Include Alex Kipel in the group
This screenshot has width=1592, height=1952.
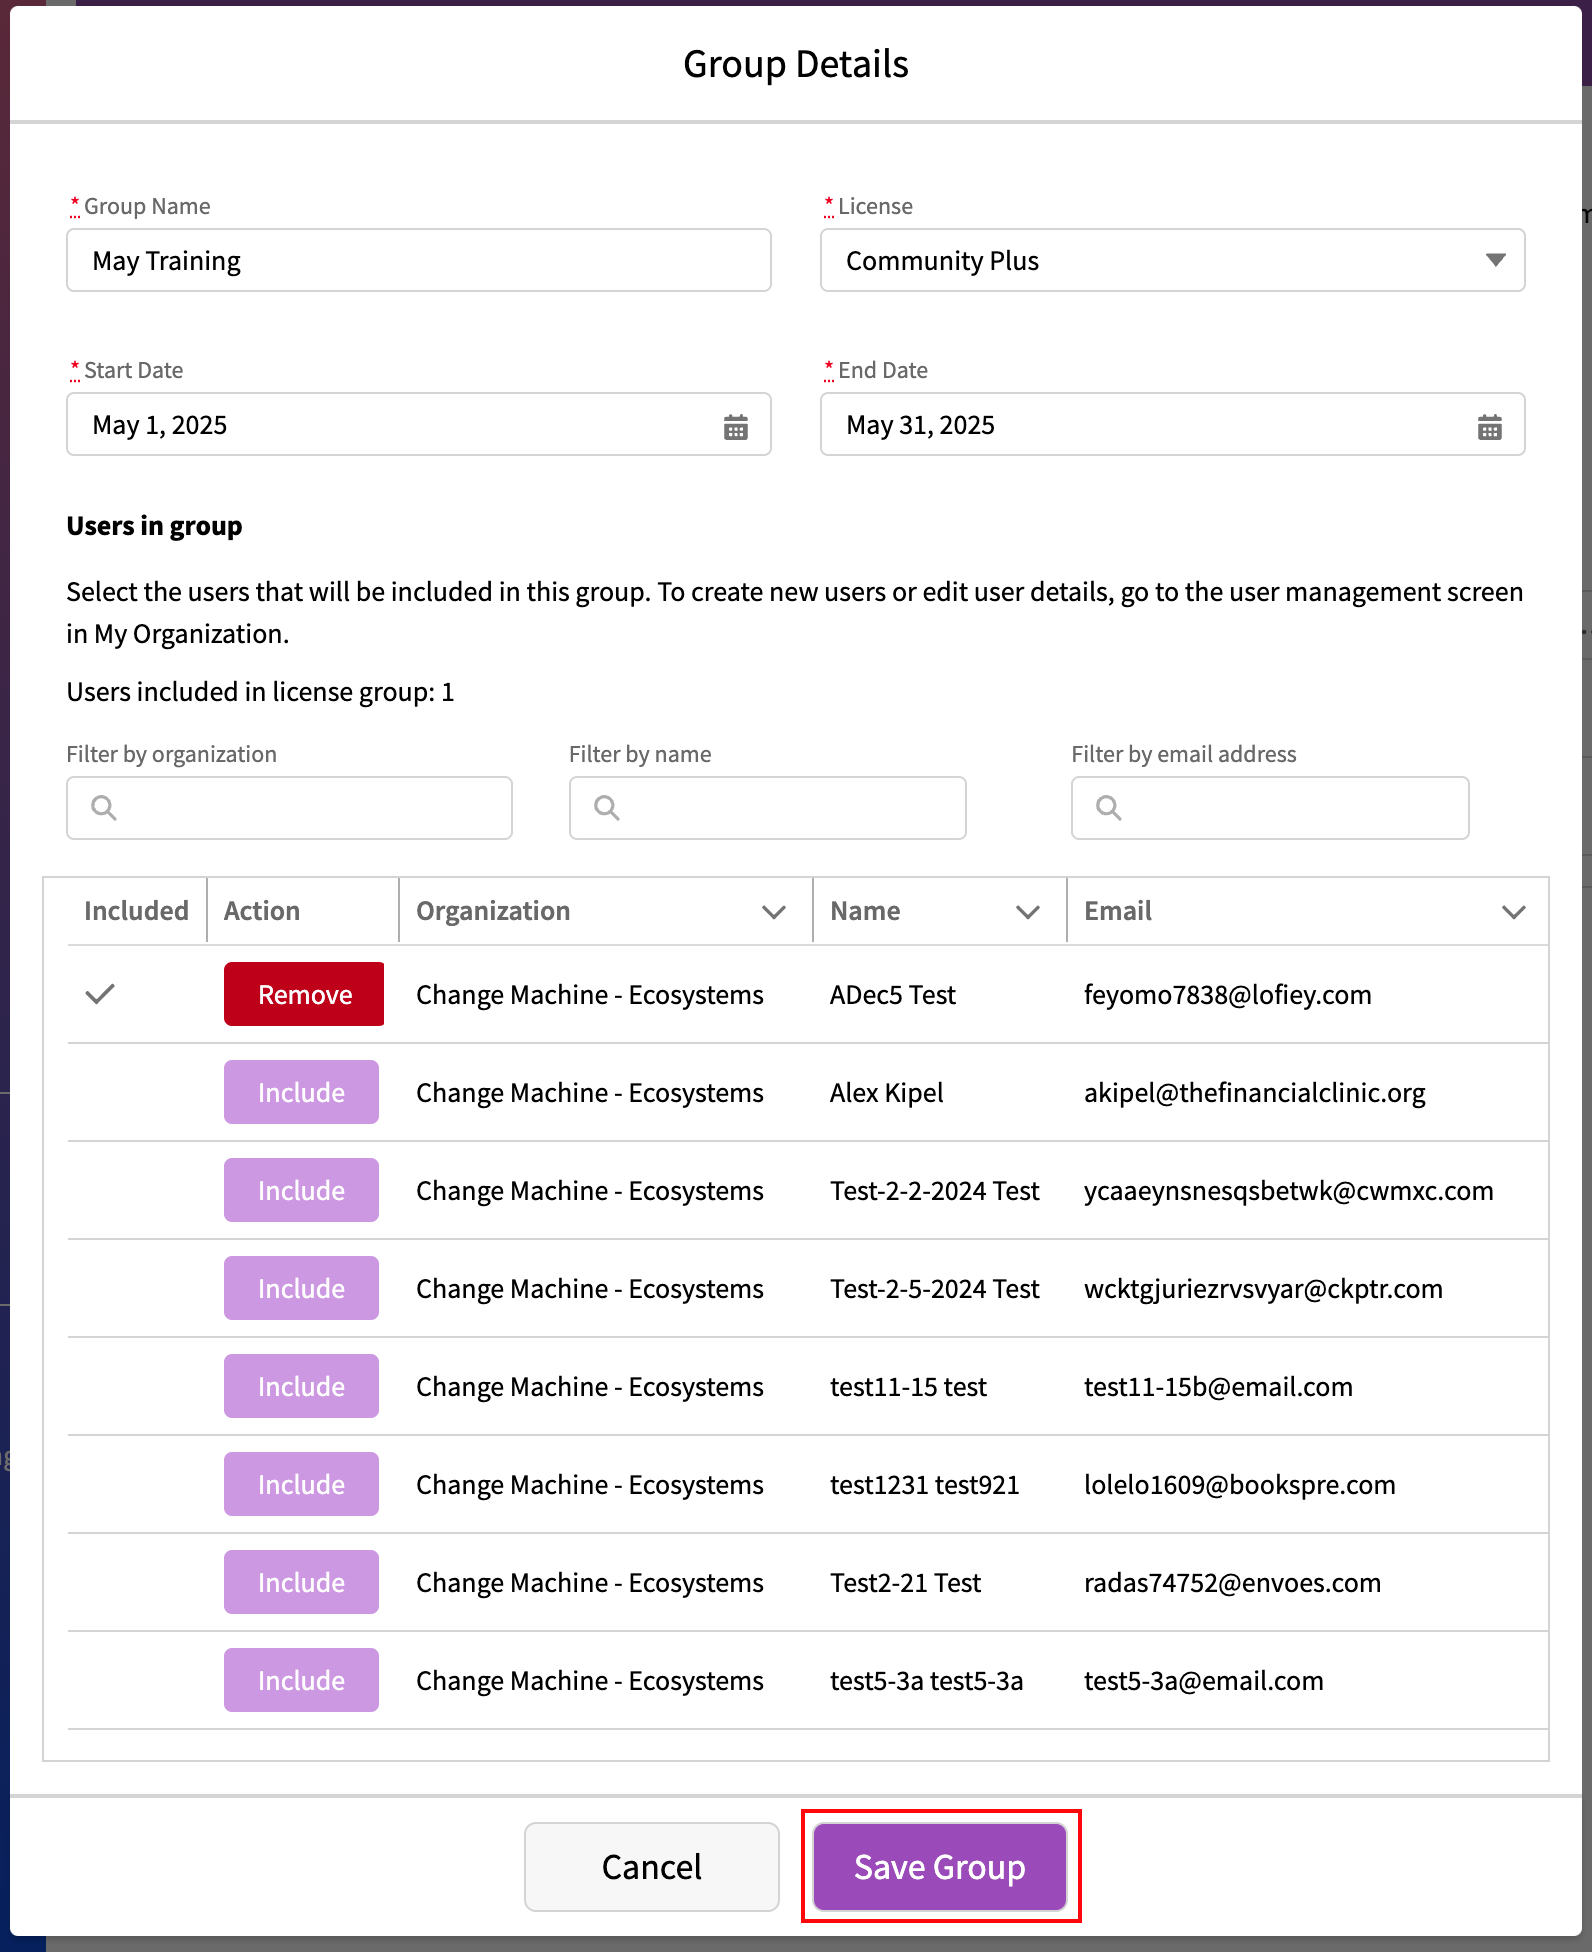tap(301, 1092)
